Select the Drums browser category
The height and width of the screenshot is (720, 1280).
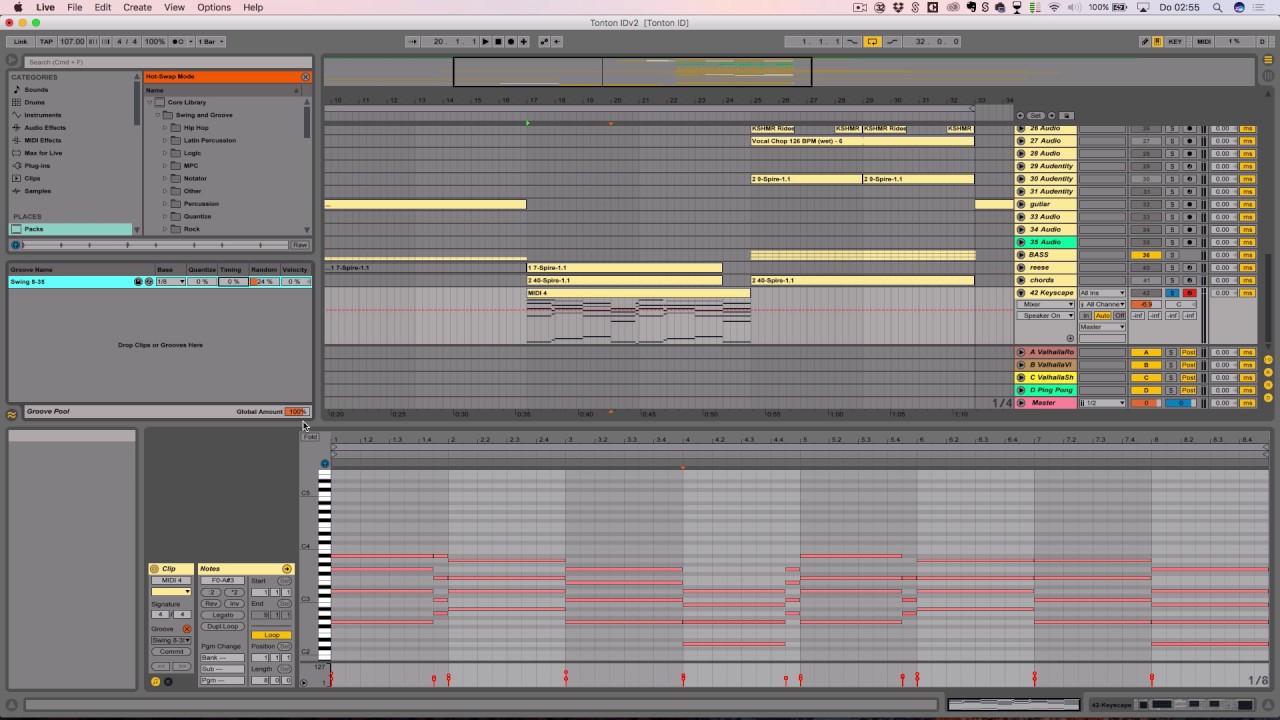point(35,102)
